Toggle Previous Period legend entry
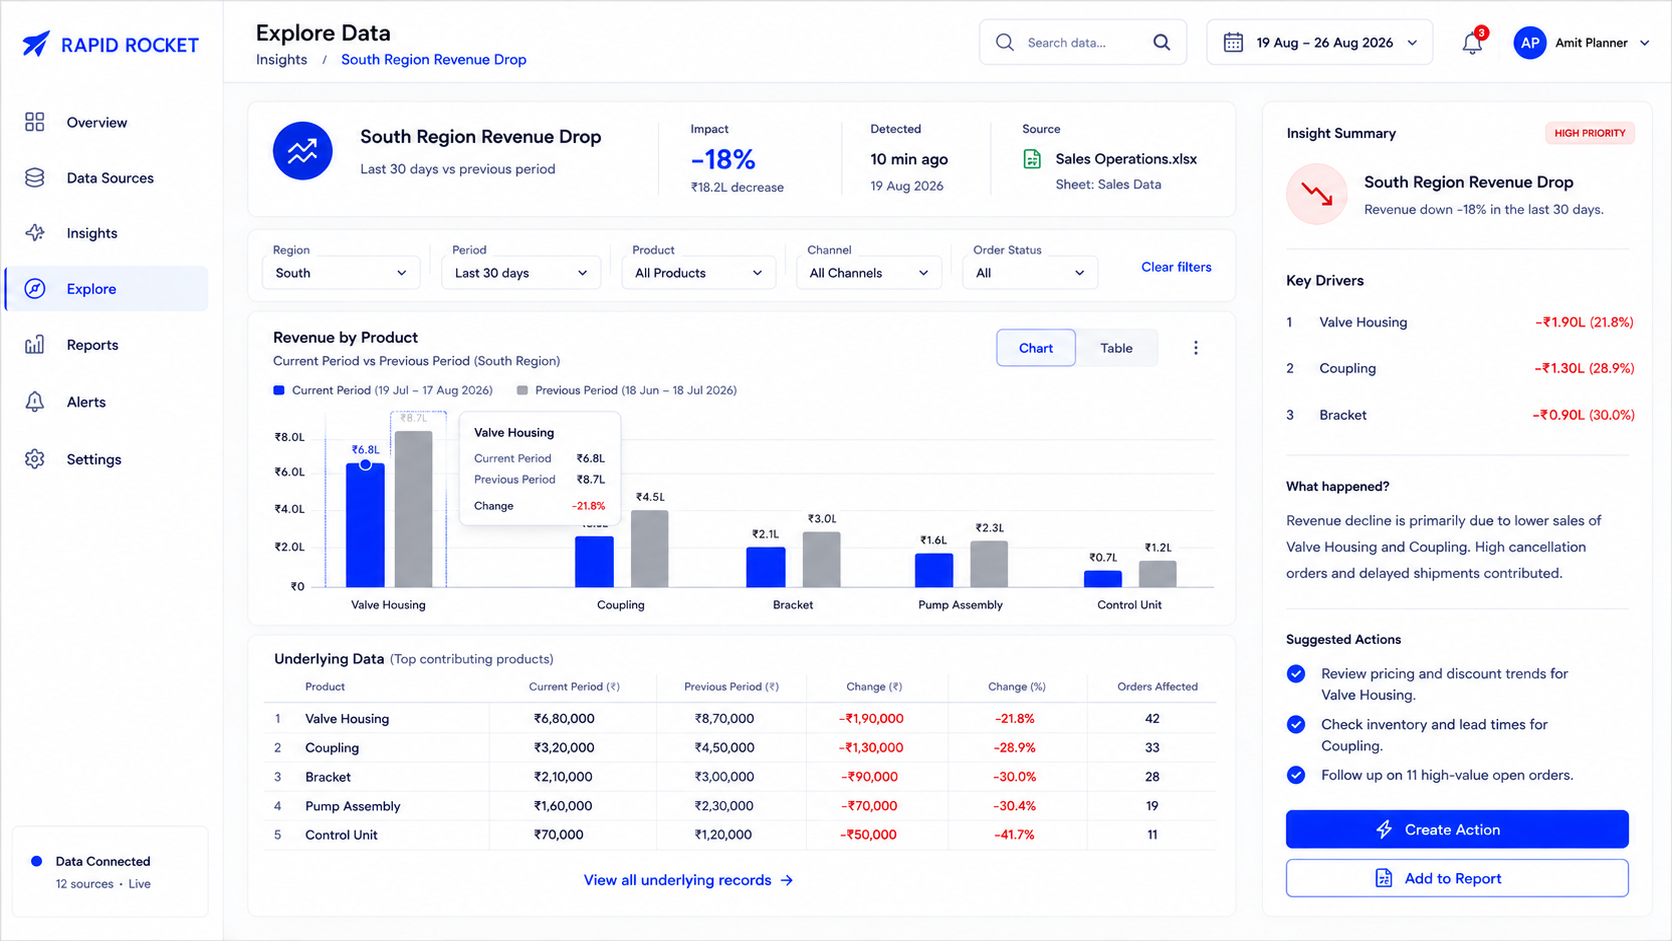Viewport: 1672px width, 941px height. 627,390
